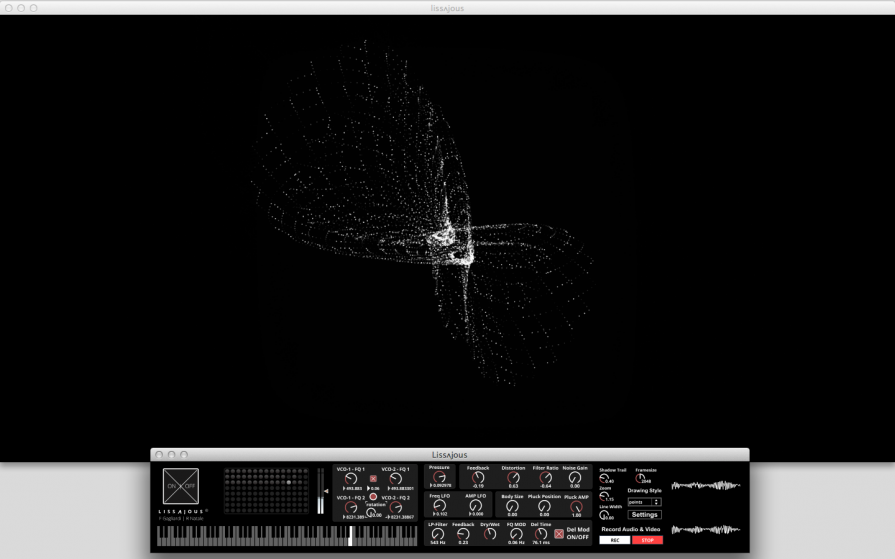
Task: Click the vertical level slider beside the dot grid
Action: [320, 490]
